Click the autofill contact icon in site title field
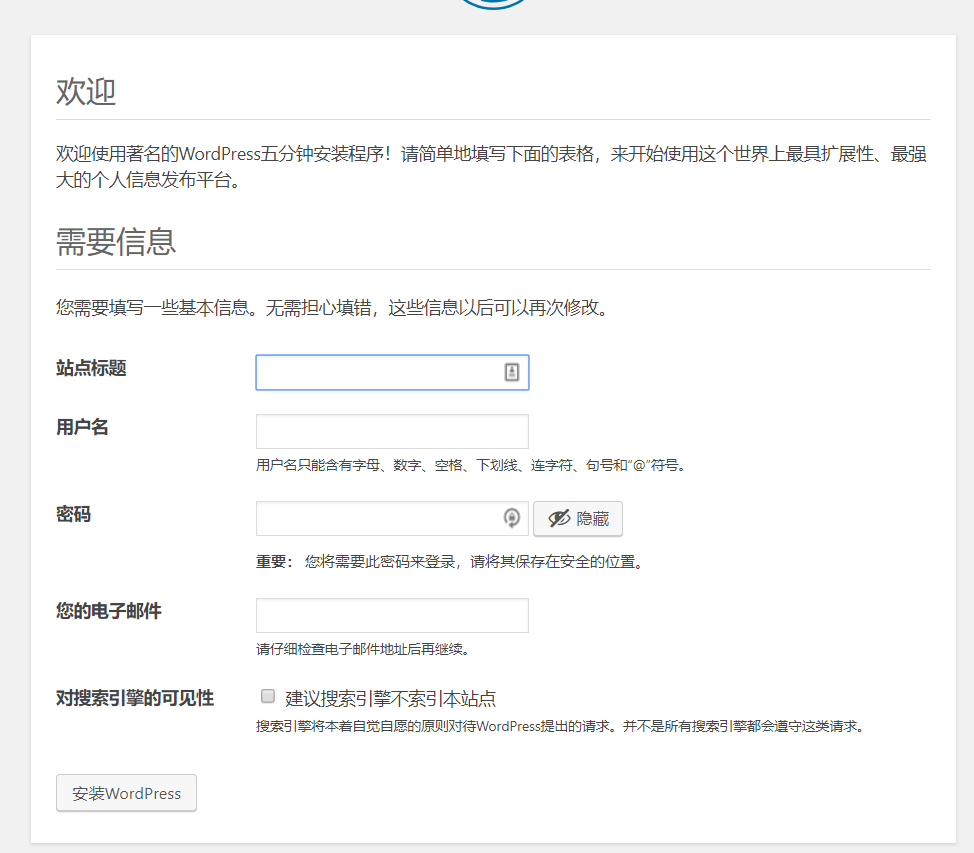This screenshot has height=853, width=974. click(510, 371)
